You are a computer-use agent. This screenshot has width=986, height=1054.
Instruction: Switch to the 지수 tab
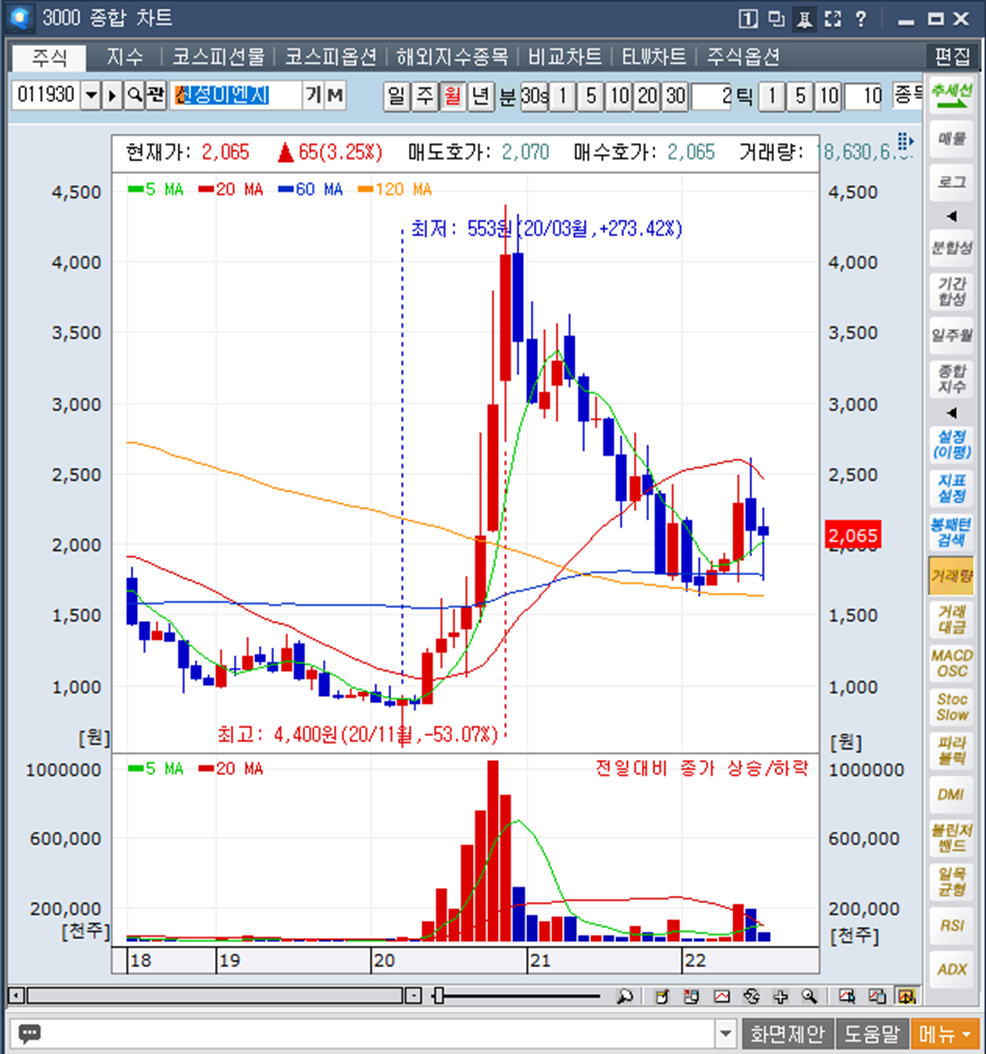click(x=125, y=57)
